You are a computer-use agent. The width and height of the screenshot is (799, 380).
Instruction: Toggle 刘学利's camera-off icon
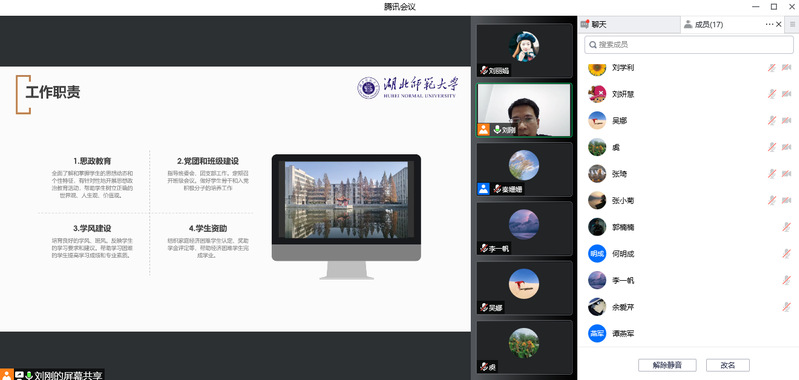(x=786, y=67)
